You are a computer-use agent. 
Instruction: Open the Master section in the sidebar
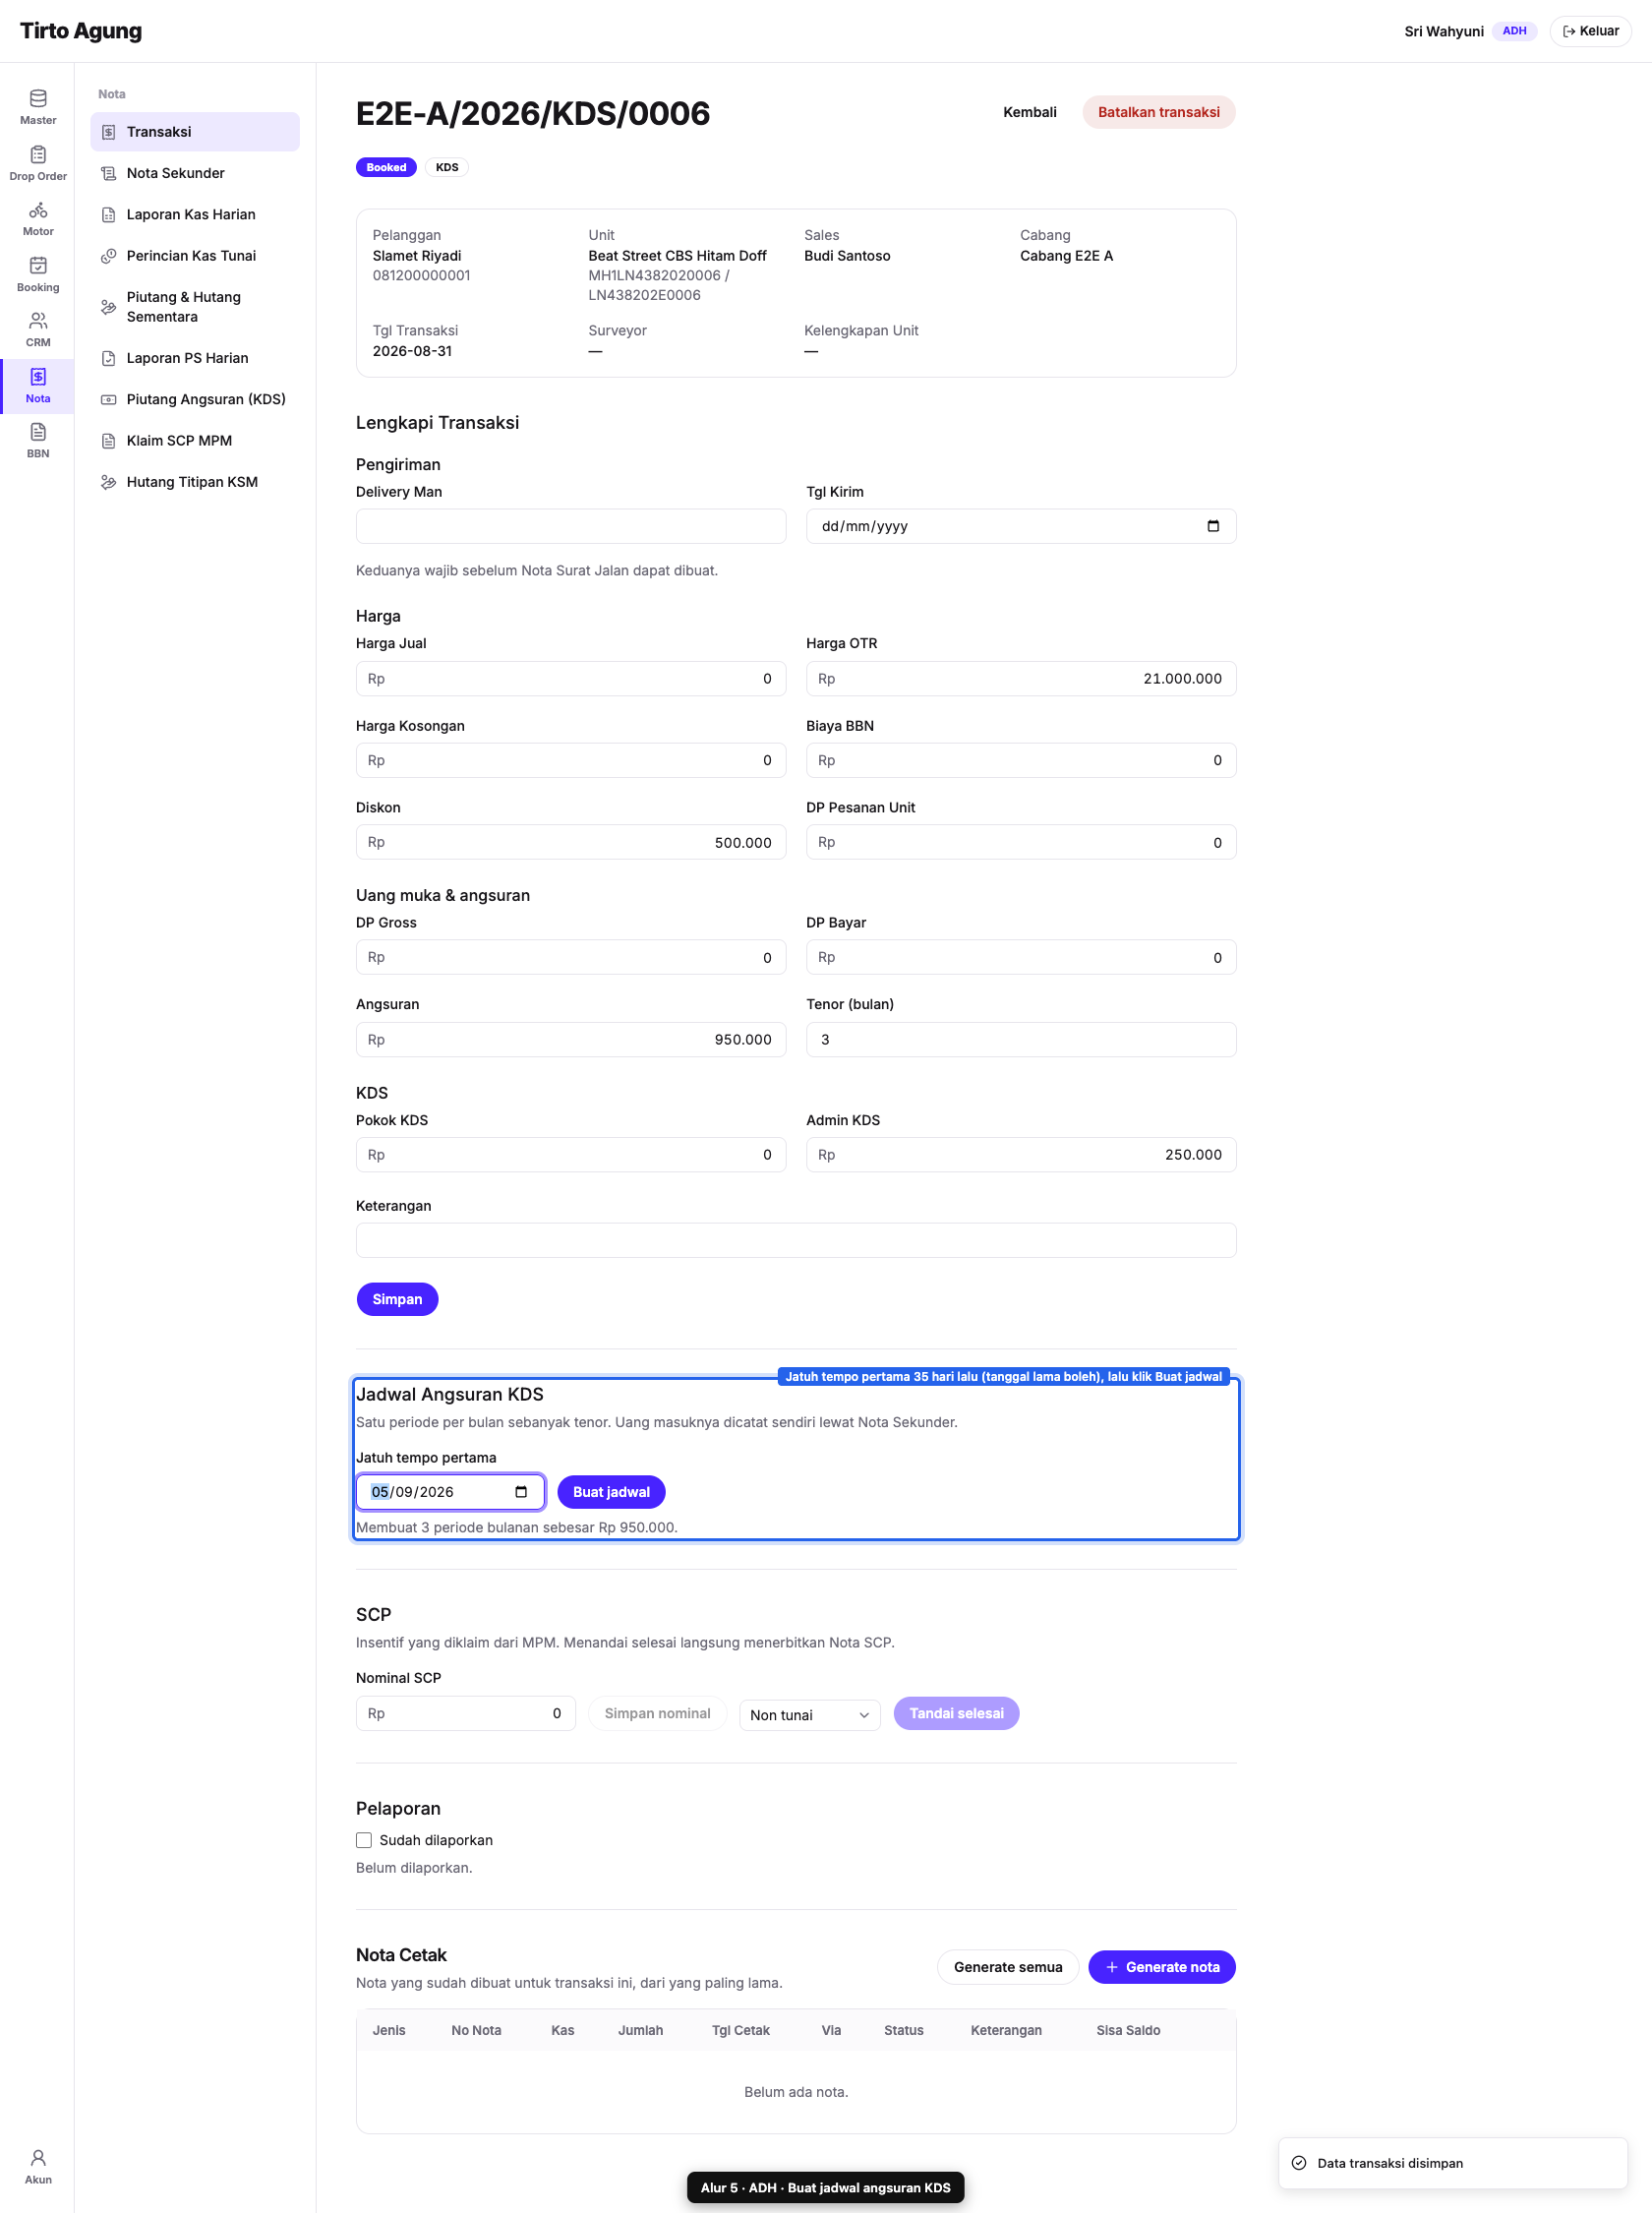[37, 107]
